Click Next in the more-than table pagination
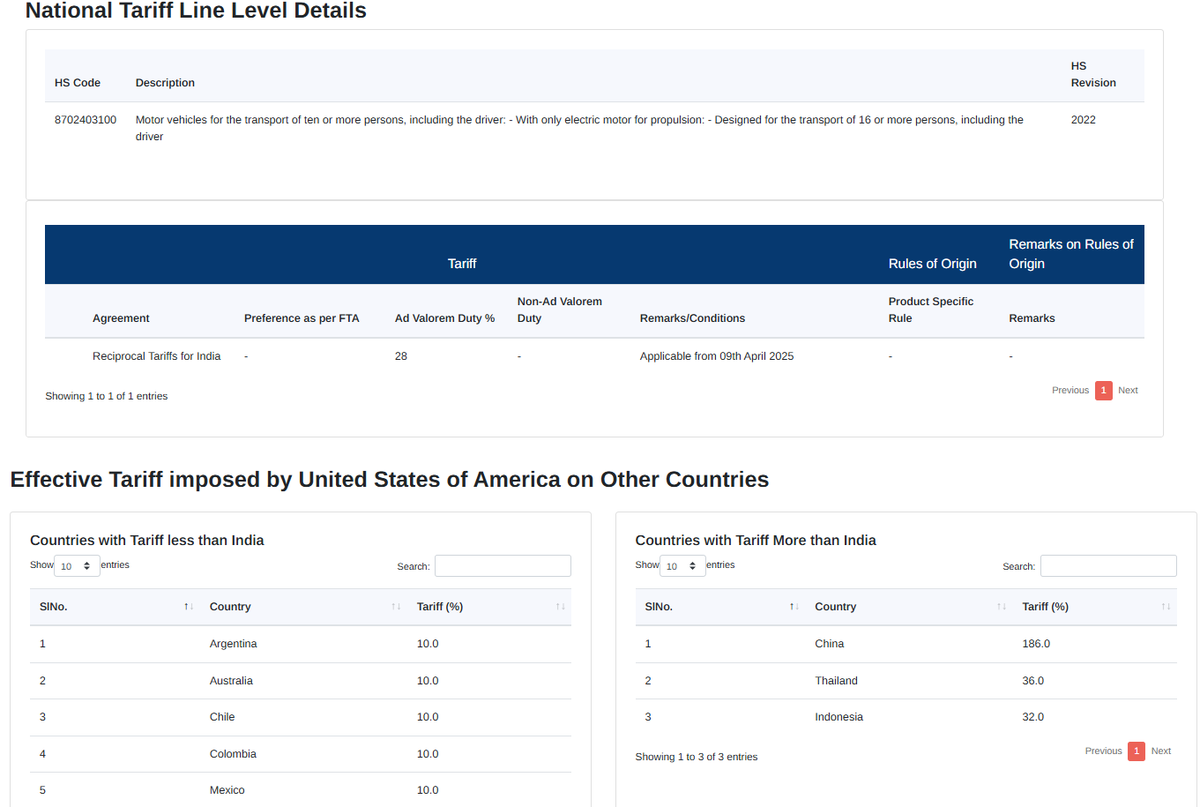Image resolution: width=1200 pixels, height=807 pixels. [x=1161, y=750]
